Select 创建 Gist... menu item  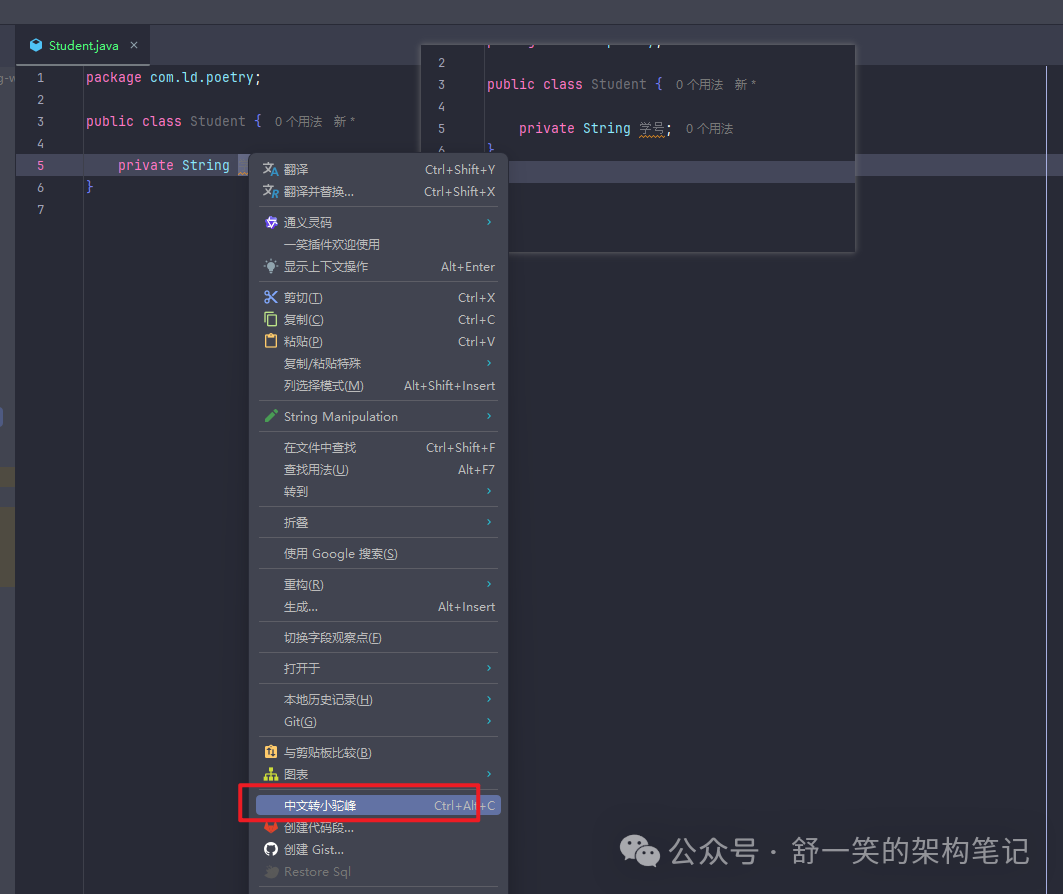pos(378,849)
